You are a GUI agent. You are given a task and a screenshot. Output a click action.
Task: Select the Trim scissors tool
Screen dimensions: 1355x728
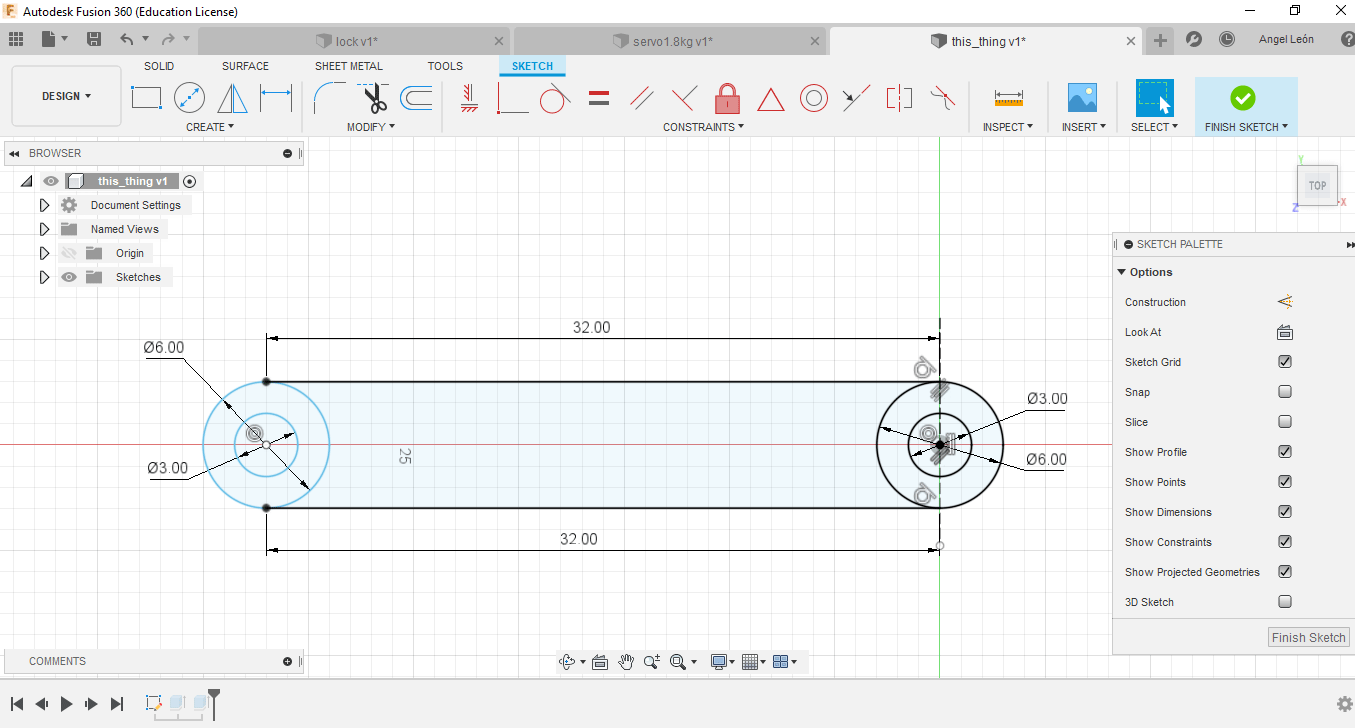374,98
